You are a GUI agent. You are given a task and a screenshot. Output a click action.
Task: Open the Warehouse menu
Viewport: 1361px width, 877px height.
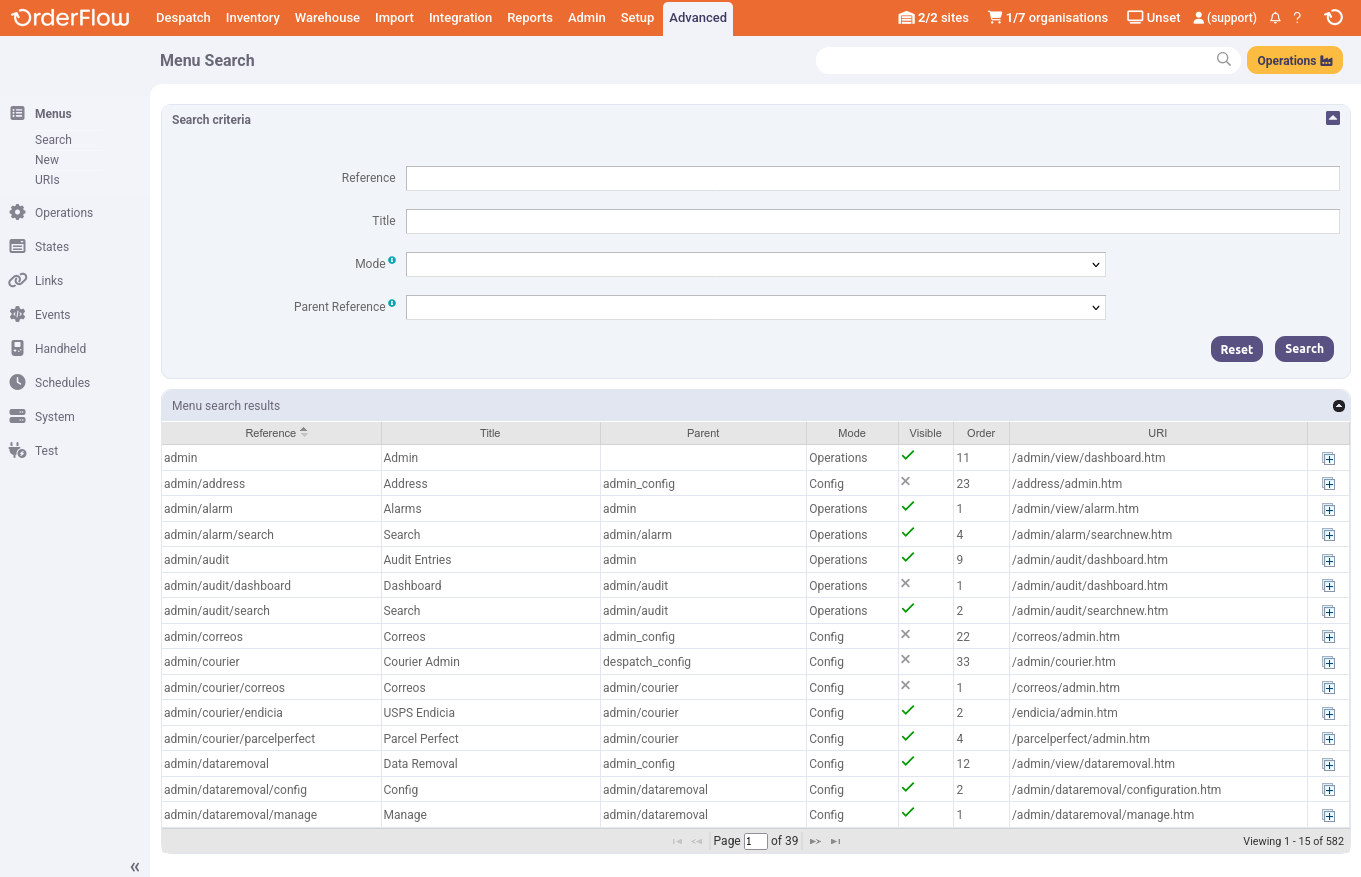pyautogui.click(x=327, y=18)
